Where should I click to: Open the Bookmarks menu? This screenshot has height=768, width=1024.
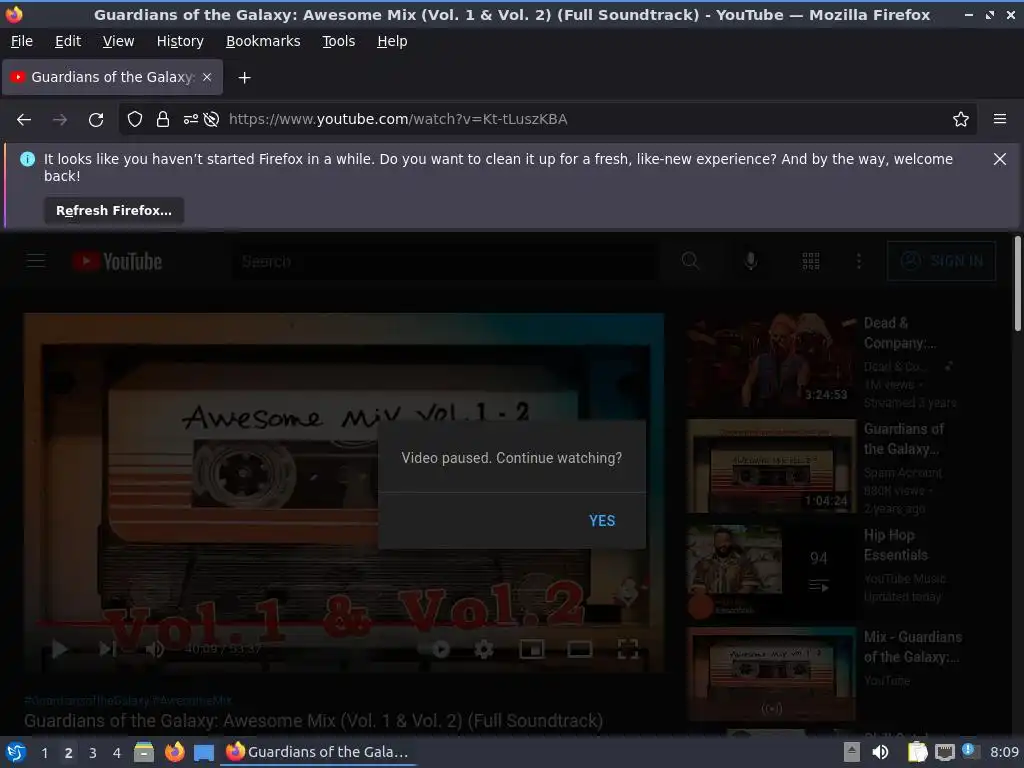[x=263, y=41]
